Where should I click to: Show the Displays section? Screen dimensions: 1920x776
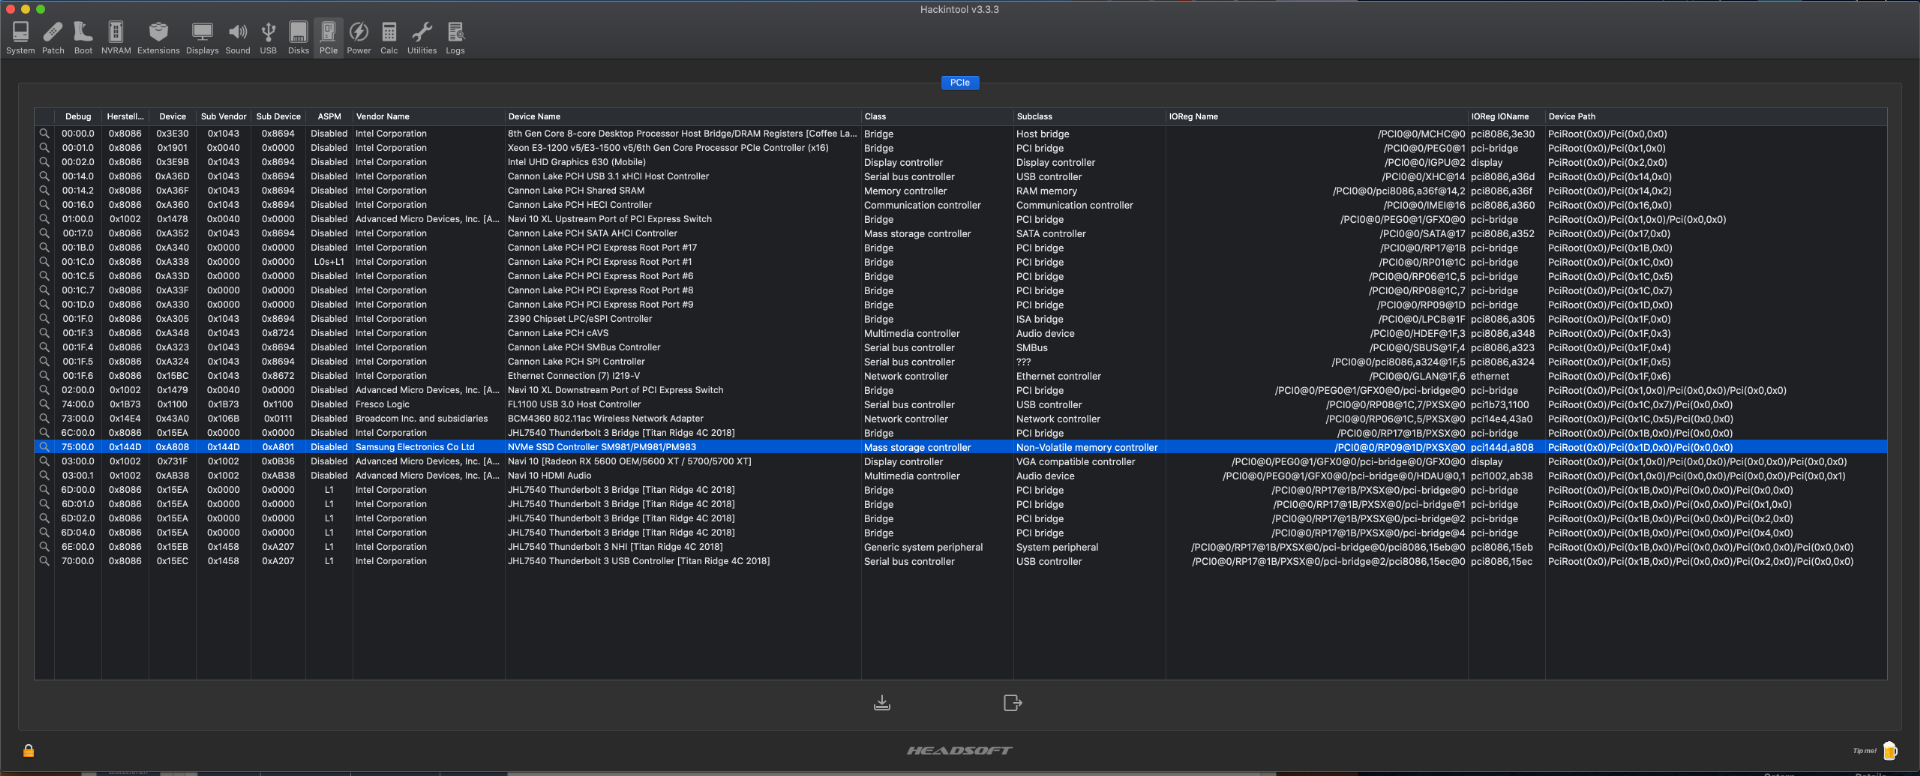pos(202,37)
